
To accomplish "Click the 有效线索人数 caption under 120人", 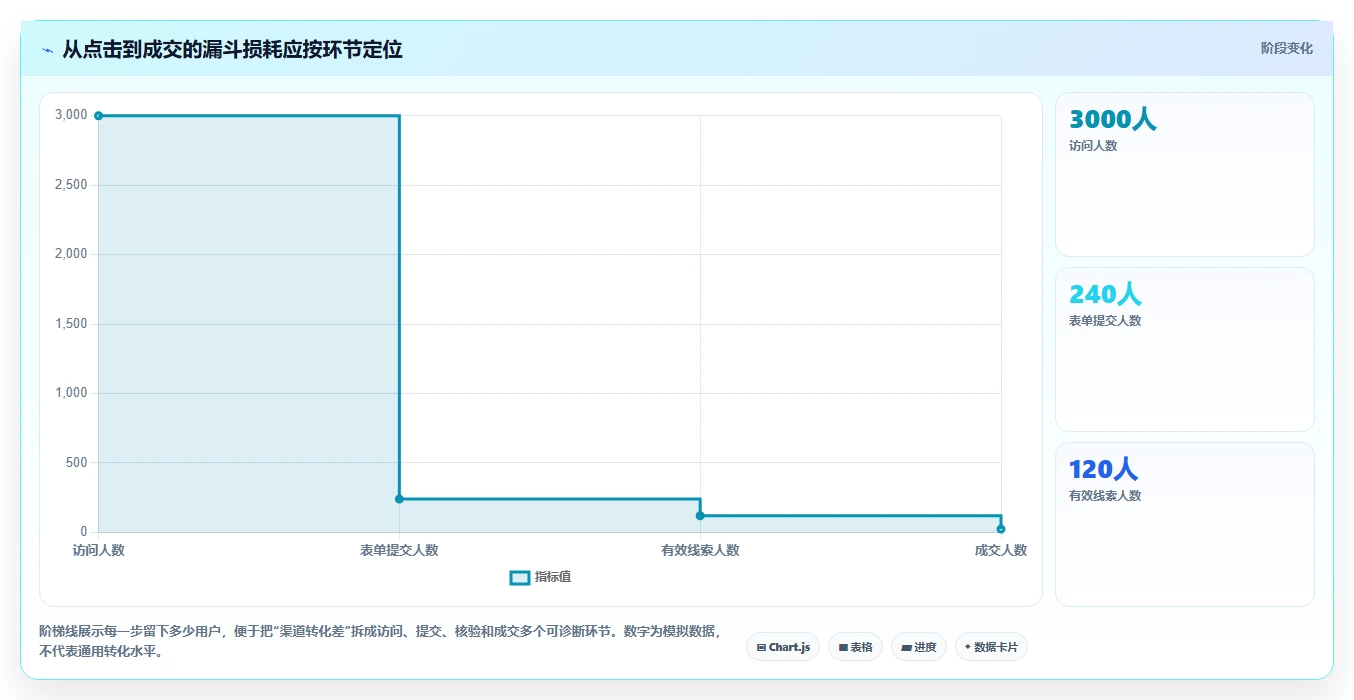I will click(1105, 496).
